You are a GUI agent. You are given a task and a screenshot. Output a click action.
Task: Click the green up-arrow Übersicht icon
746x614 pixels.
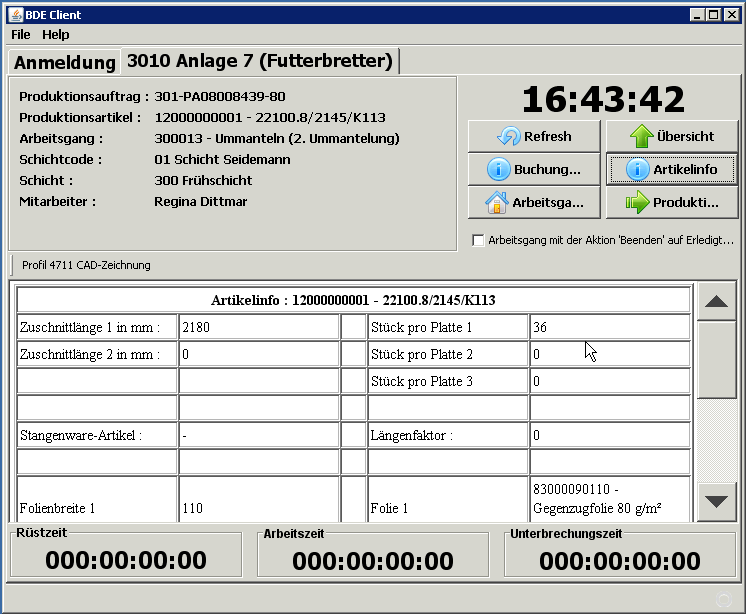(x=643, y=137)
